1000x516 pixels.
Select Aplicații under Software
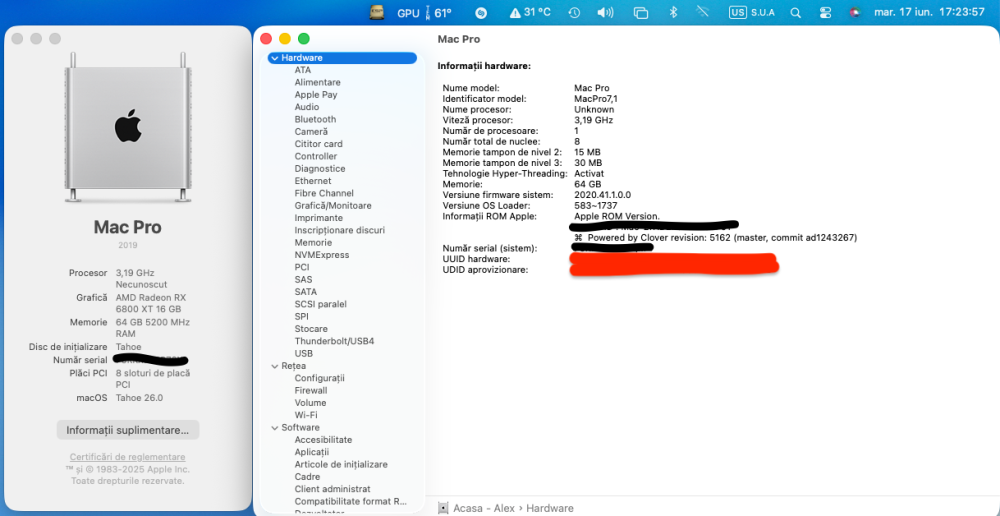(x=312, y=452)
